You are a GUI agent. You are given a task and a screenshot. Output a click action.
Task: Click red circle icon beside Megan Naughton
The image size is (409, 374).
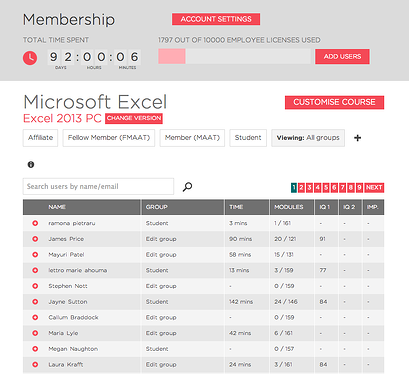pyautogui.click(x=35, y=349)
